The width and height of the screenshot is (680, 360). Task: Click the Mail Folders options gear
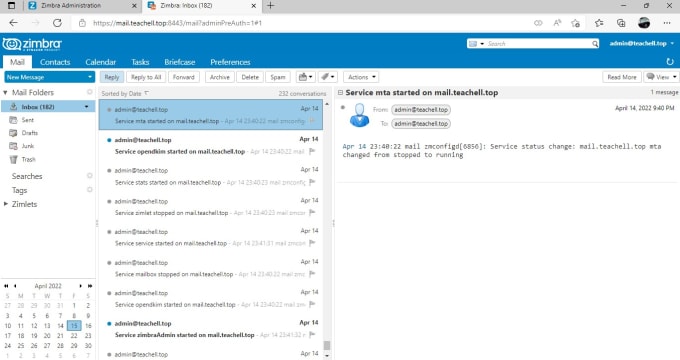click(89, 92)
